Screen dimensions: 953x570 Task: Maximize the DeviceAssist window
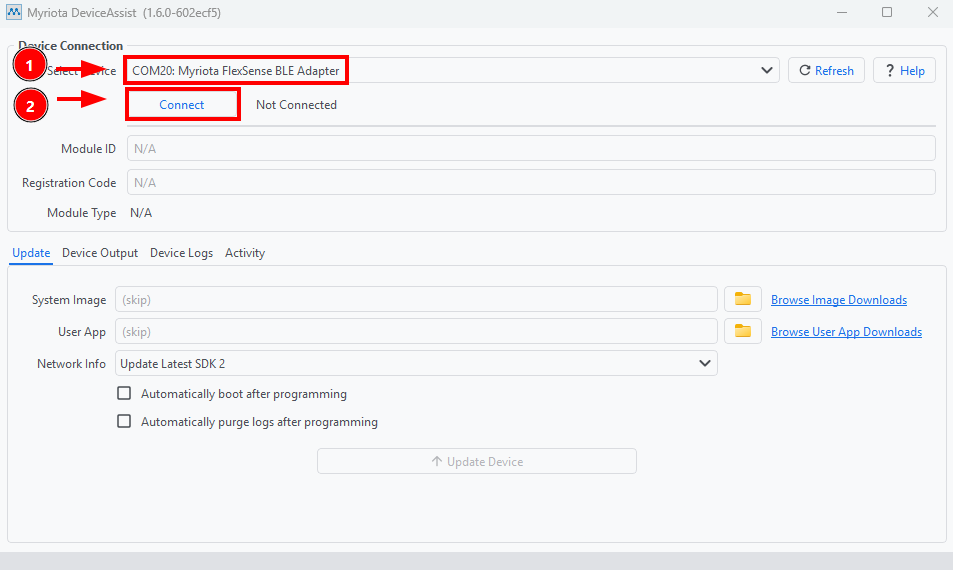(x=887, y=12)
